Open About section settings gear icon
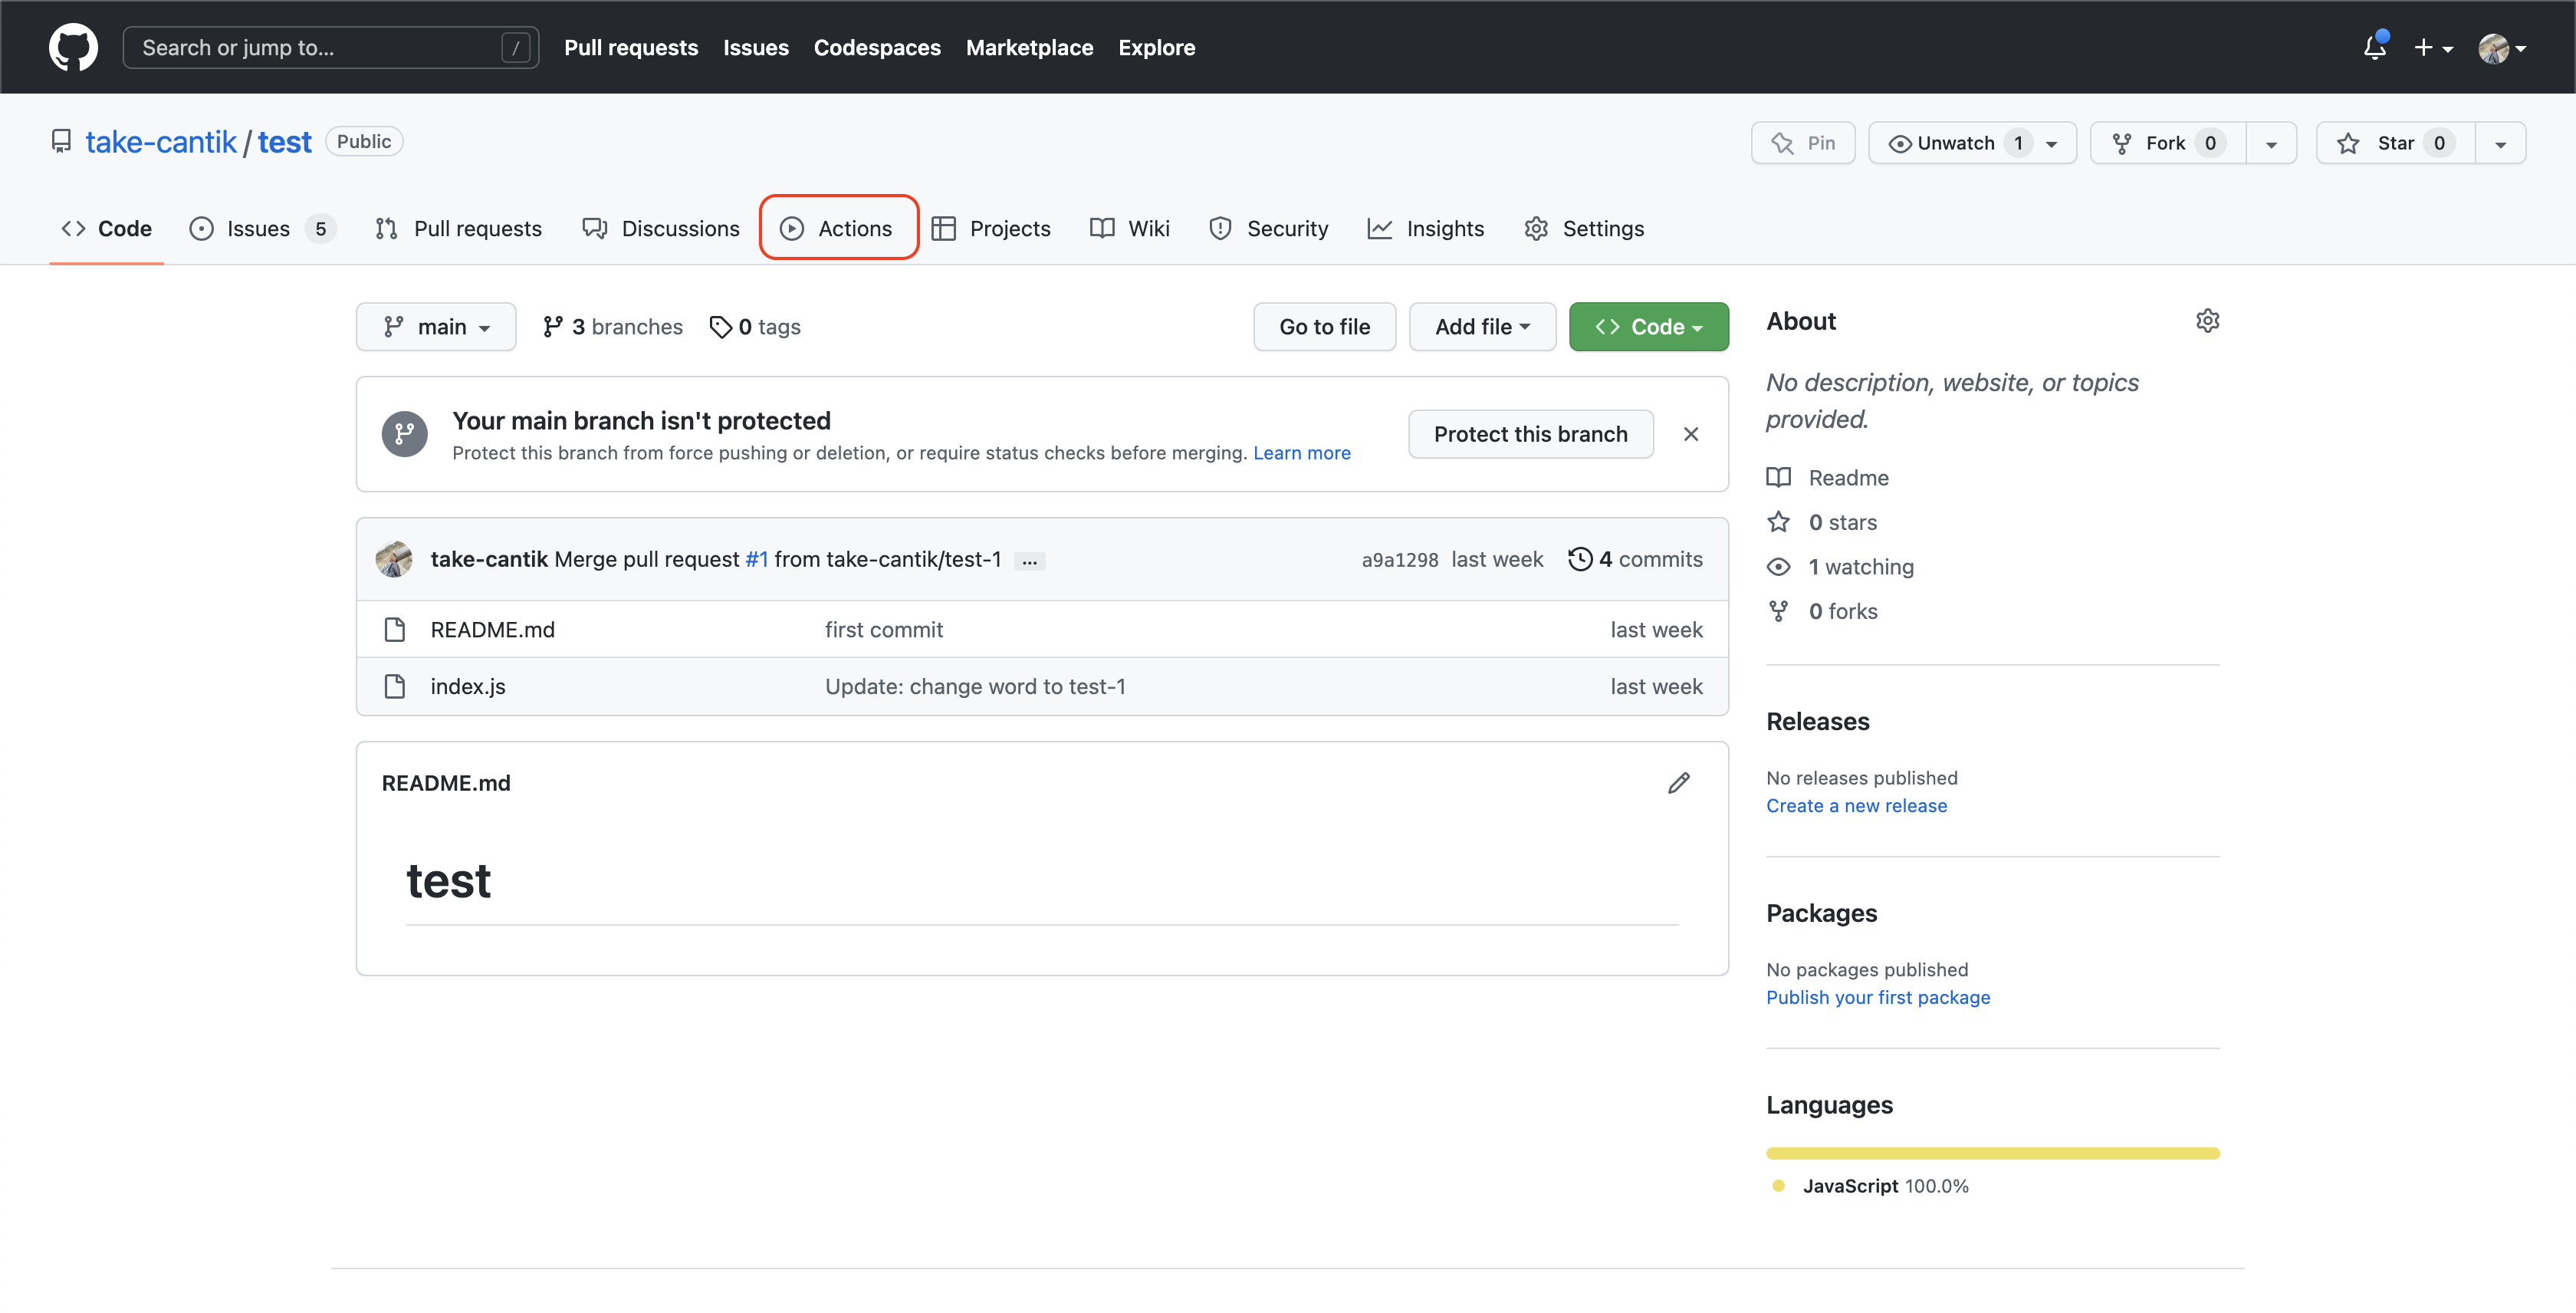This screenshot has height=1313, width=2576. click(2208, 320)
